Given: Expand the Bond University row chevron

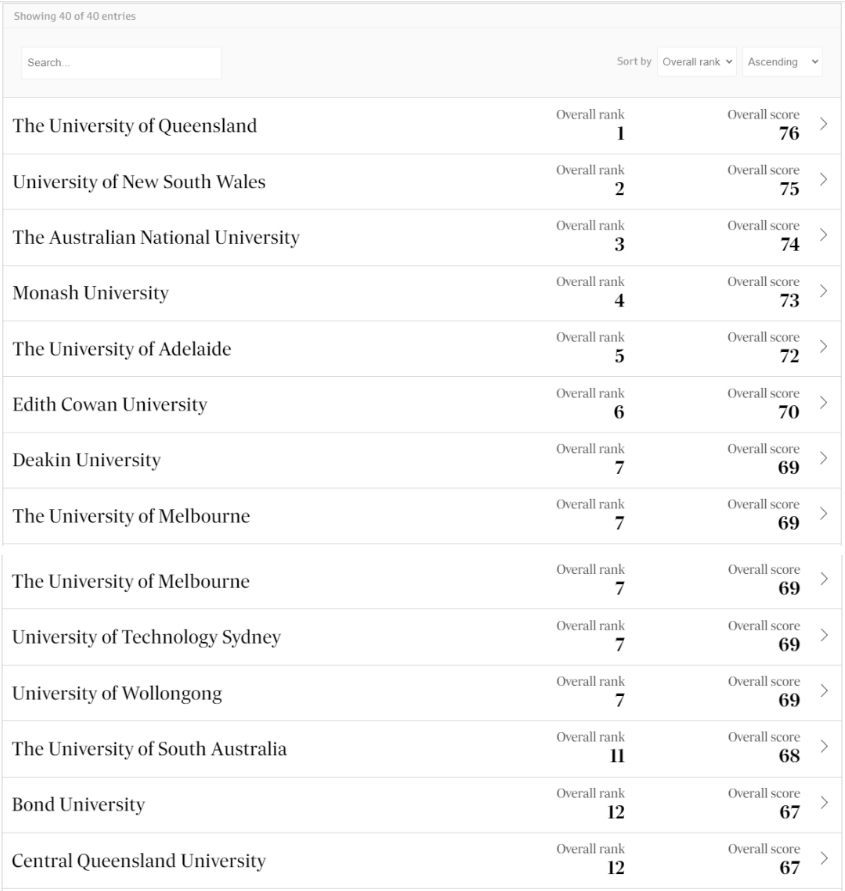Looking at the screenshot, I should pyautogui.click(x=823, y=802).
